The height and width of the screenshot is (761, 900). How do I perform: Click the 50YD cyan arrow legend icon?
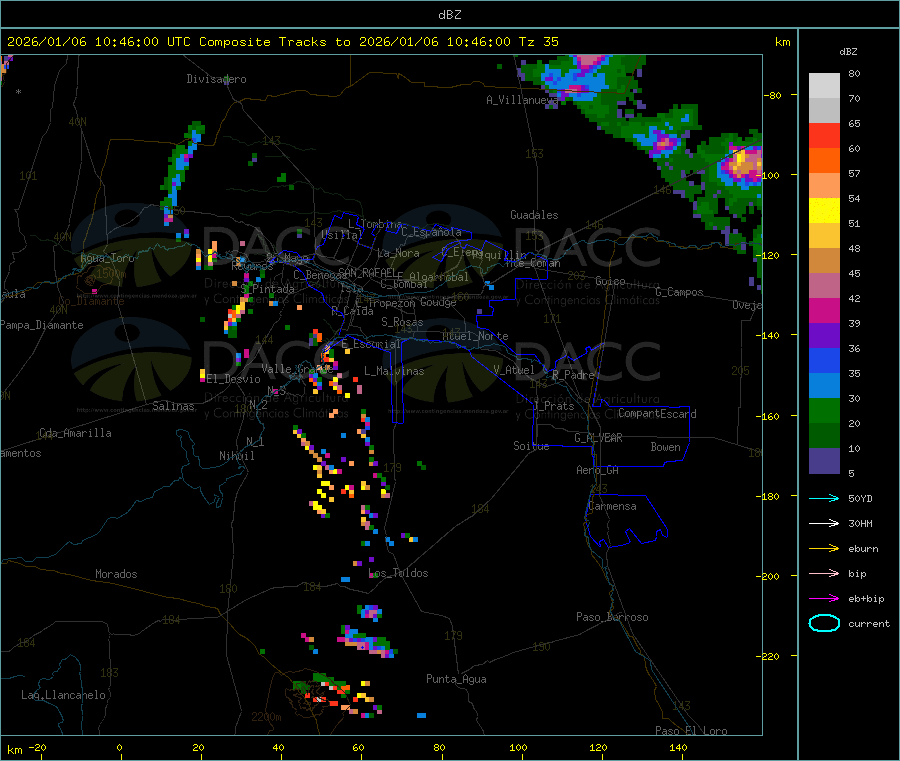824,498
